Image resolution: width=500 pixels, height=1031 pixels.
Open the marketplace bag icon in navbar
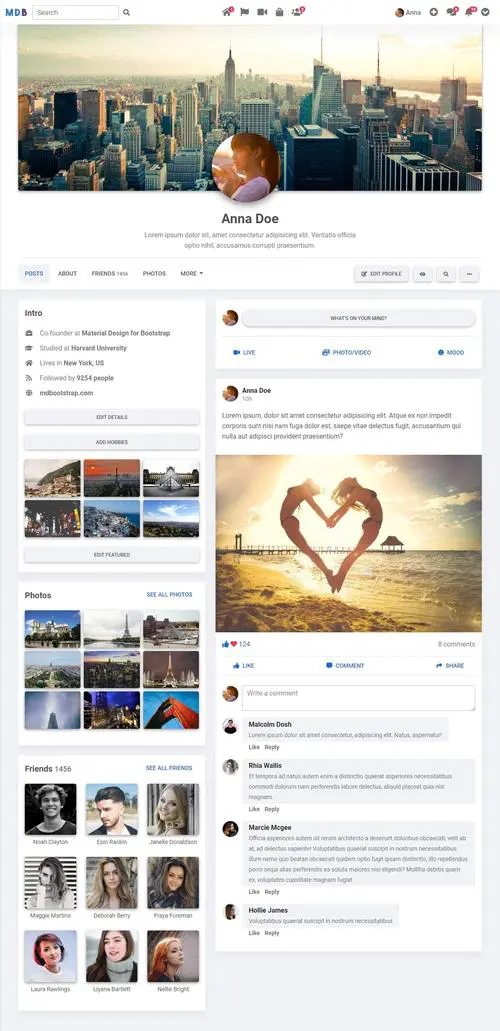pos(280,12)
